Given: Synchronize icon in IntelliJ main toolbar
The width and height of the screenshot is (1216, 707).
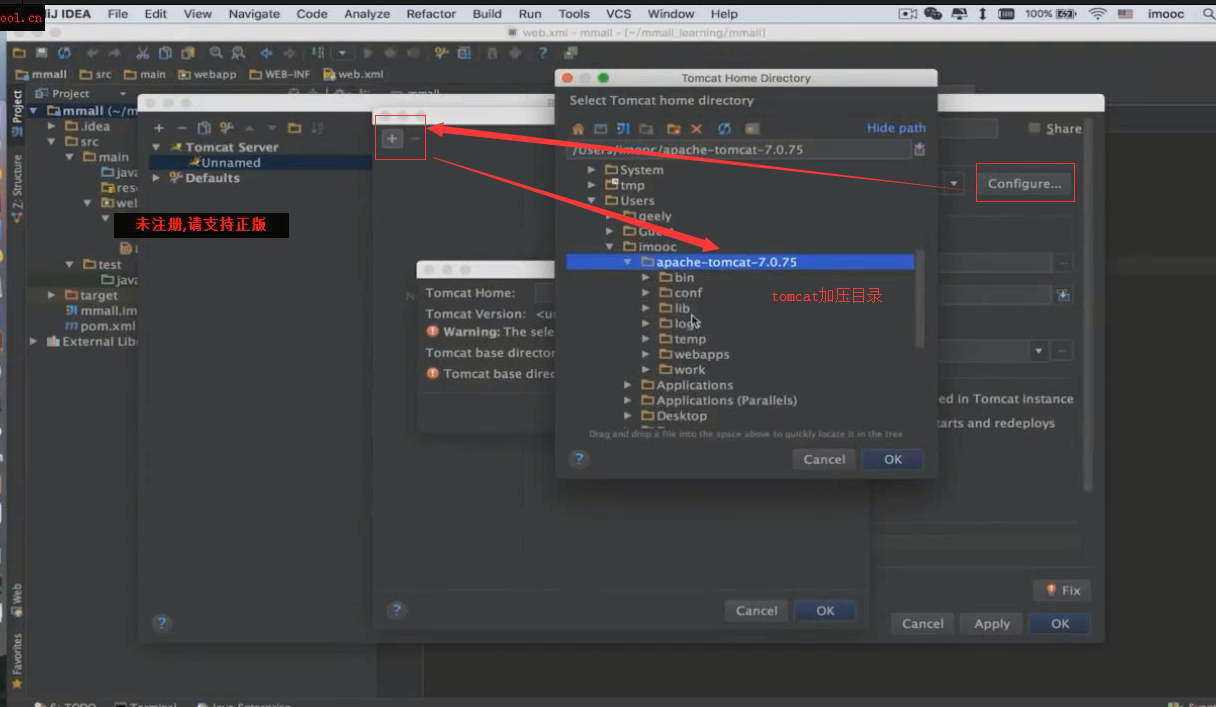Looking at the screenshot, I should tap(64, 53).
